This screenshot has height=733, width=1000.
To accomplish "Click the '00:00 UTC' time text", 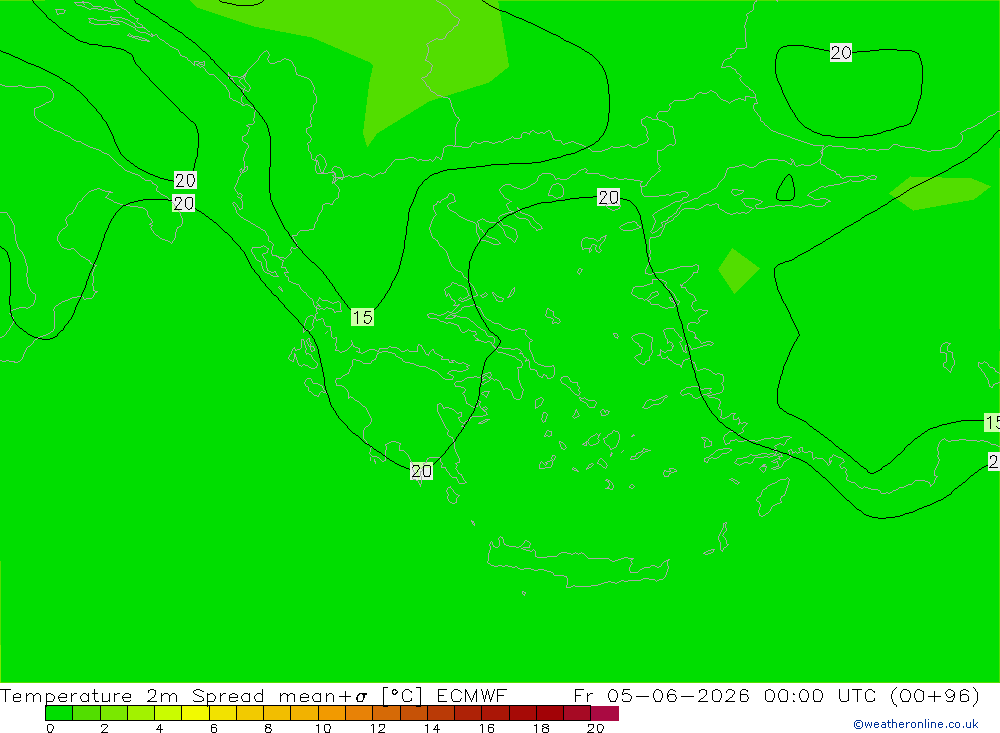I will pos(819,695).
